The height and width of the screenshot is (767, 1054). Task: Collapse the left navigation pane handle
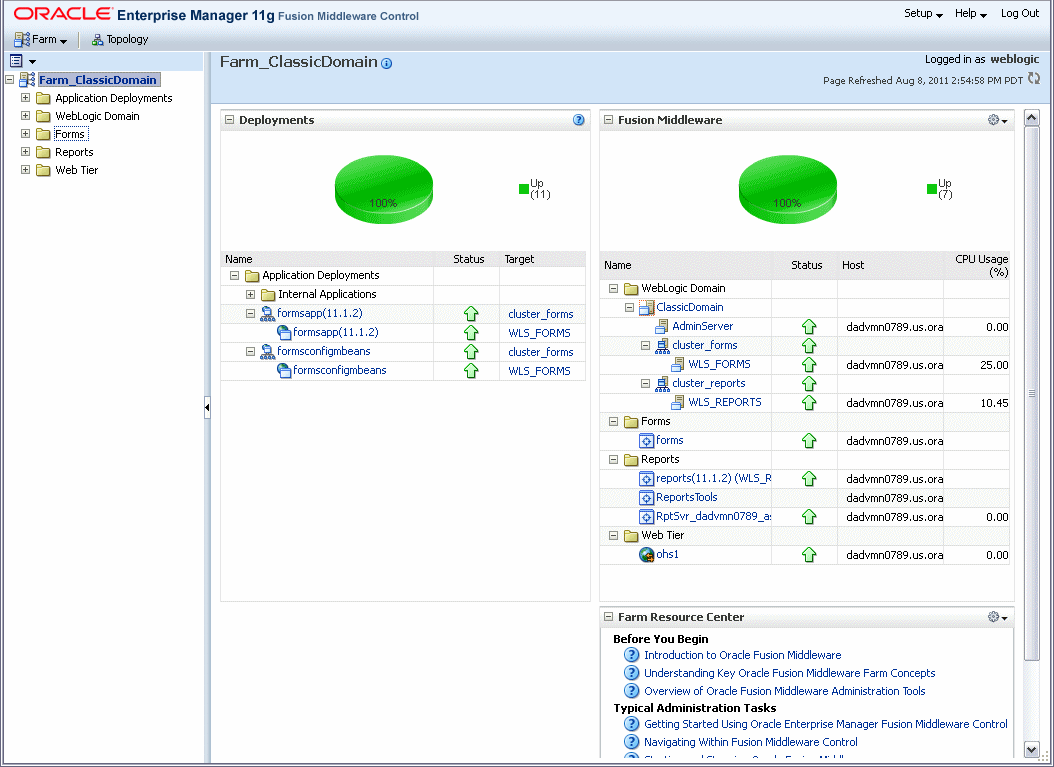coord(207,407)
